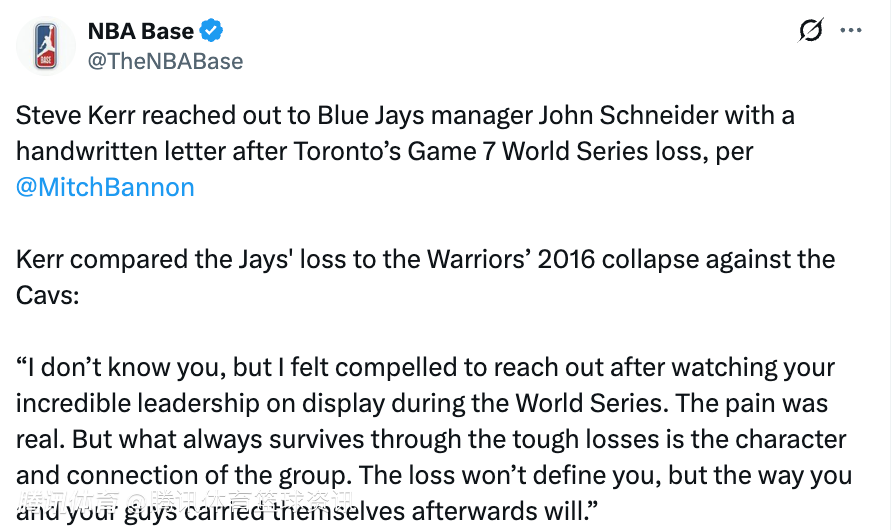Open Grok actions icon on the tweet
Image resolution: width=896 pixels, height=530 pixels.
tap(811, 30)
